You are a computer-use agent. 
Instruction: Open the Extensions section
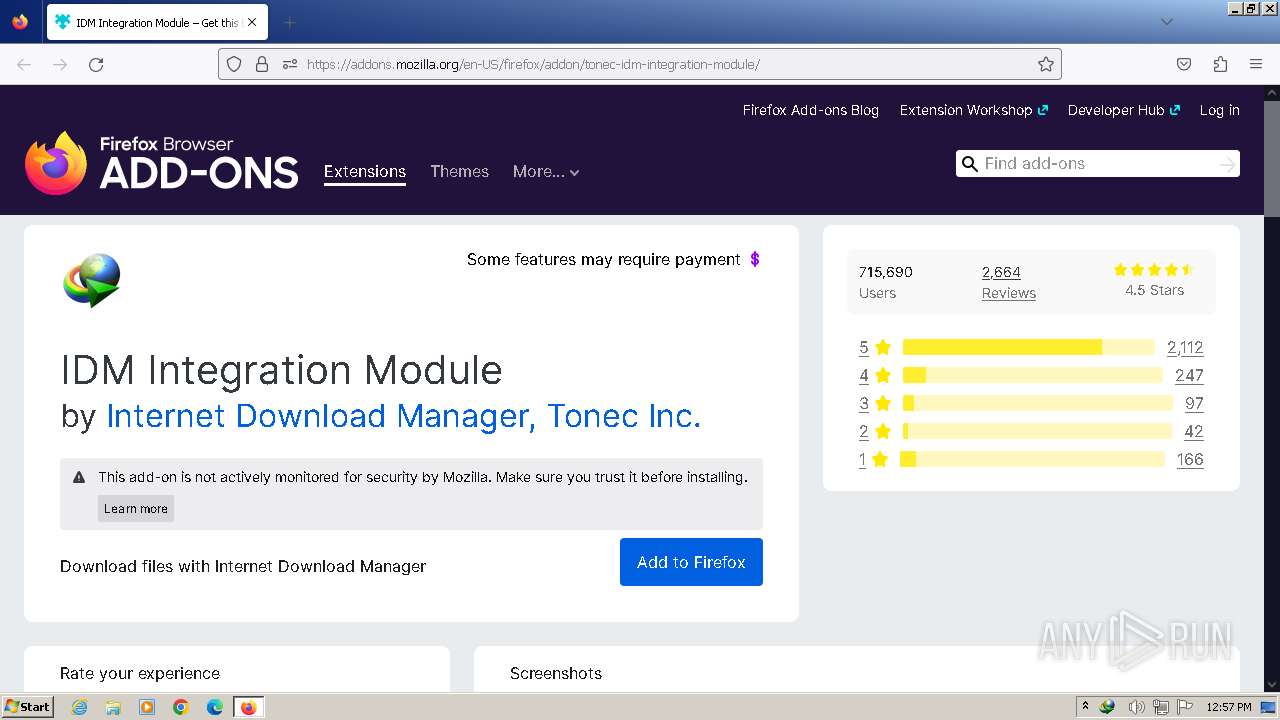click(x=365, y=172)
